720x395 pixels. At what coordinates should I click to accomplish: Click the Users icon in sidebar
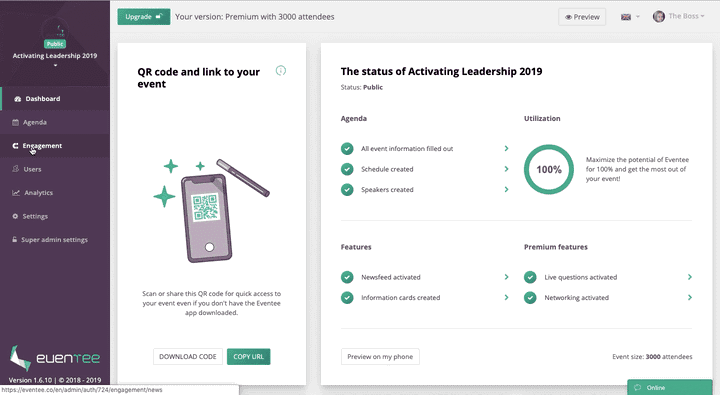coord(16,169)
